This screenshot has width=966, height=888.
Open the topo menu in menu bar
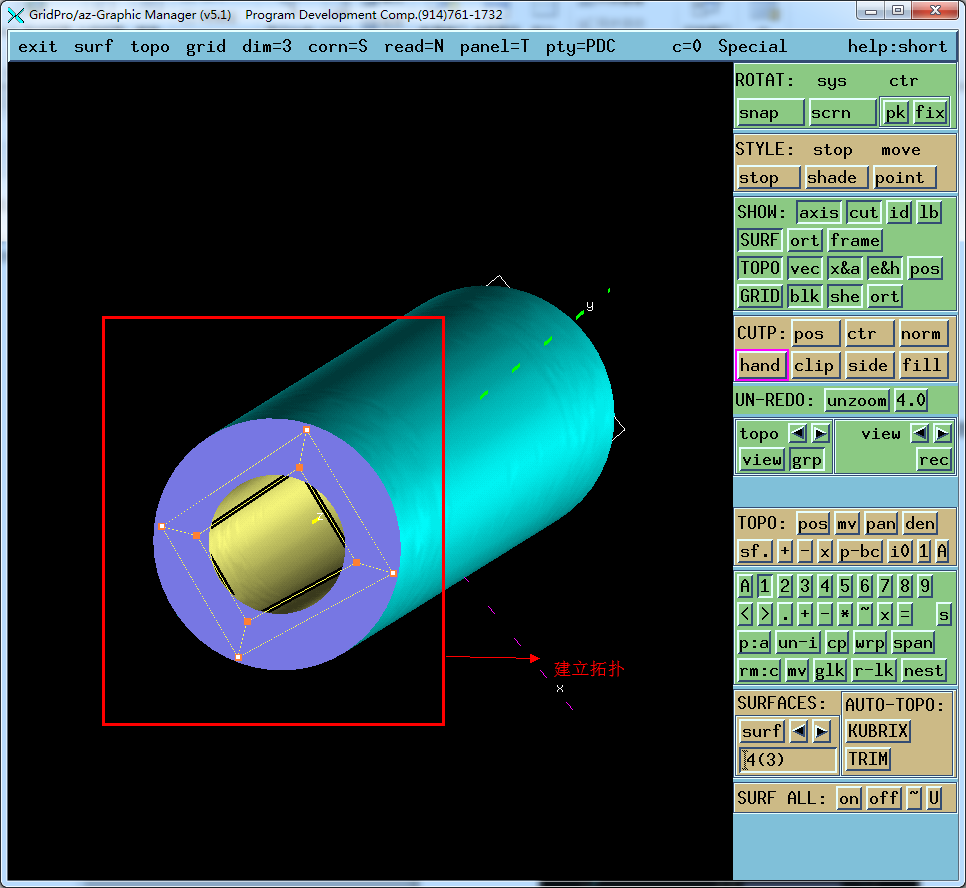pyautogui.click(x=149, y=46)
